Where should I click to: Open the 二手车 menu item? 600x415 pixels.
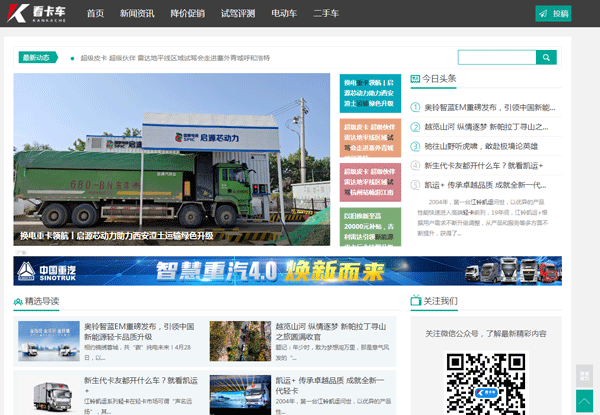(x=326, y=13)
